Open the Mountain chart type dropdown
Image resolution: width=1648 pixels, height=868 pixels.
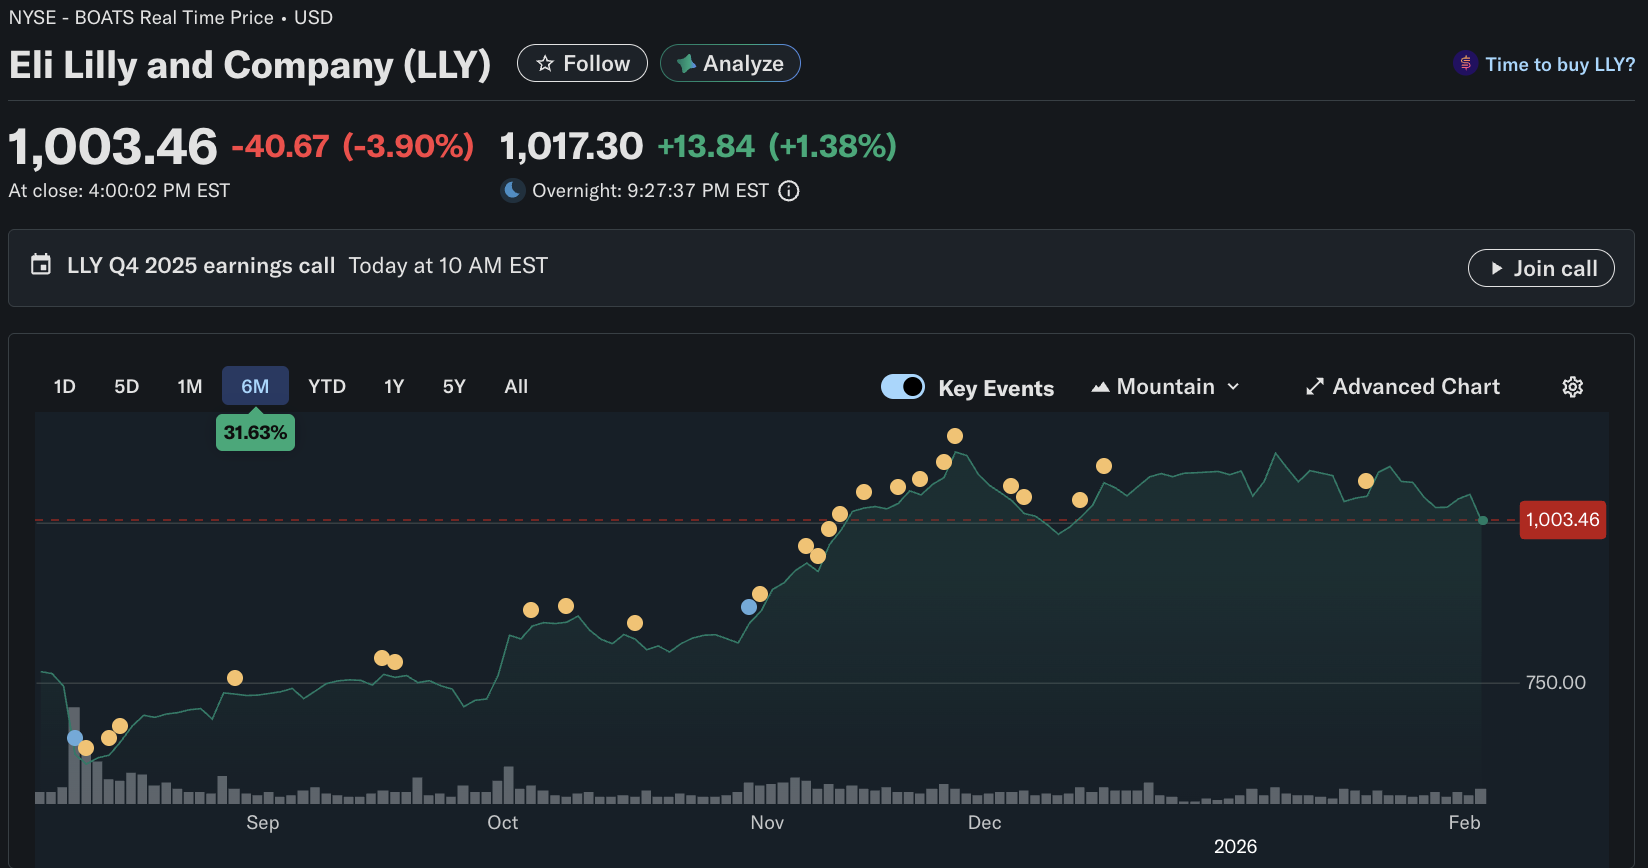[x=1166, y=387]
